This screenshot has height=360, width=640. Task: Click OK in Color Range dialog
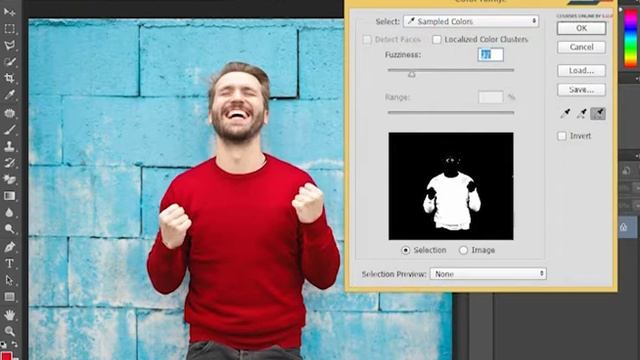[x=581, y=28]
